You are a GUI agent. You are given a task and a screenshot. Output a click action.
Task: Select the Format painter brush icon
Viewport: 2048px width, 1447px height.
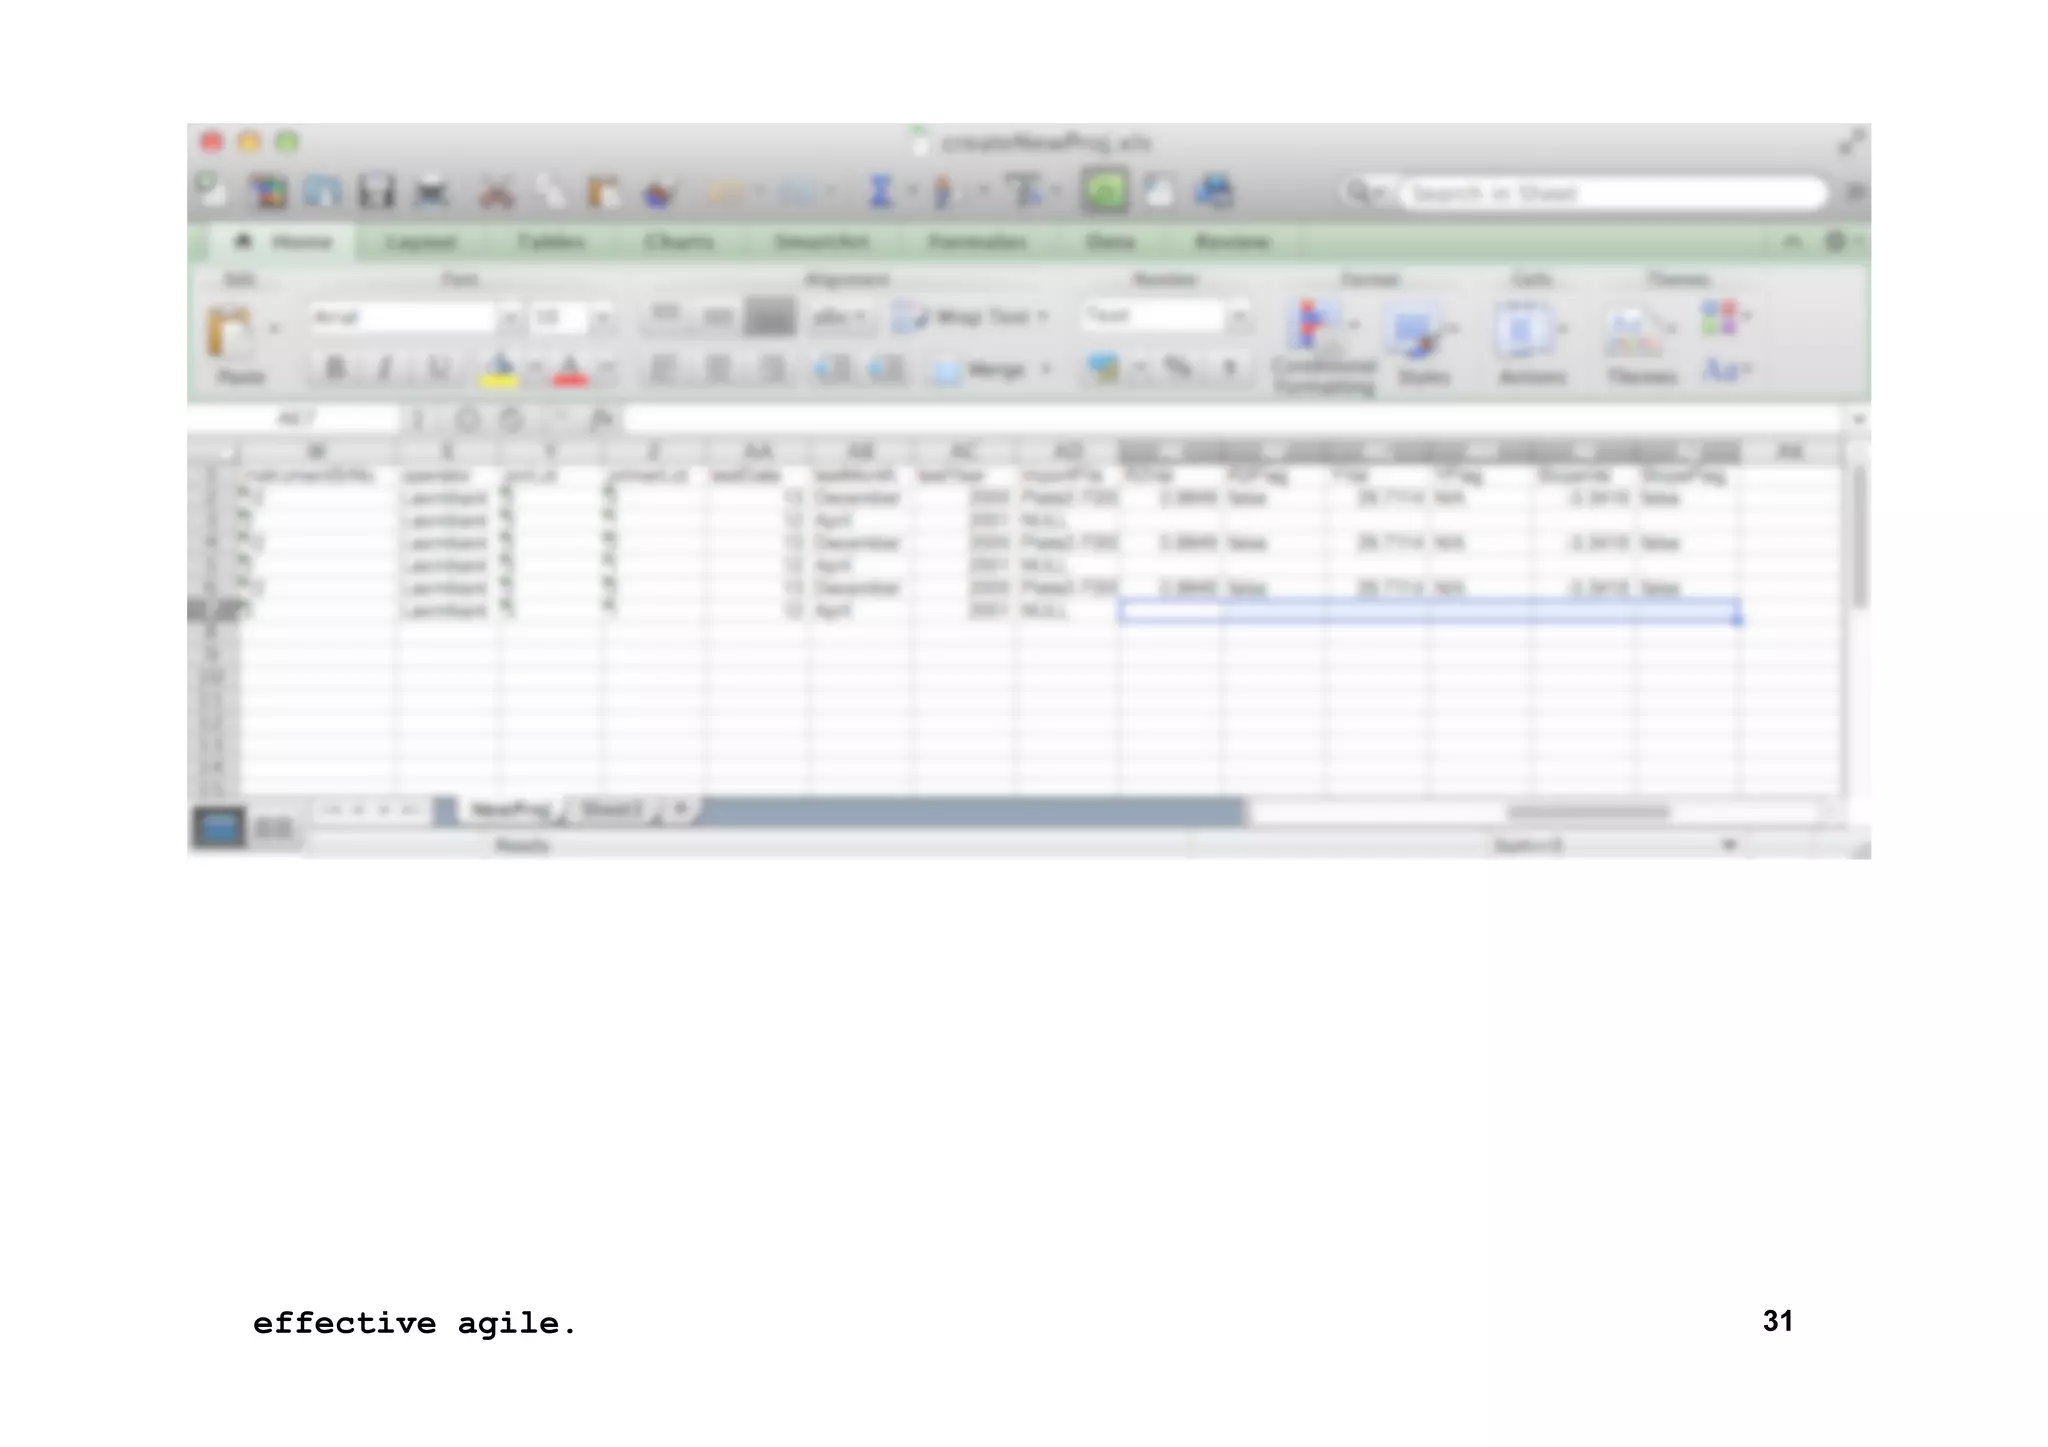pos(658,191)
